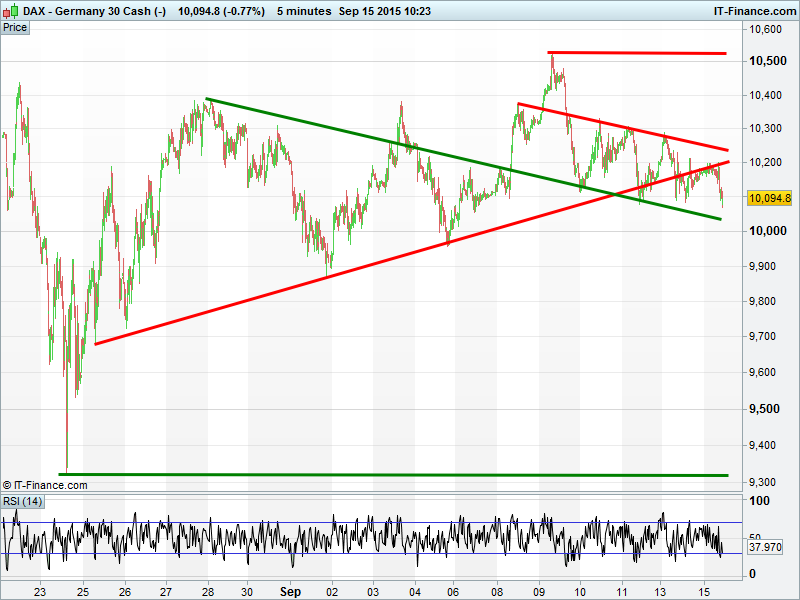Click the 10,200 price axis label
Screen dimensions: 800x600
765,162
